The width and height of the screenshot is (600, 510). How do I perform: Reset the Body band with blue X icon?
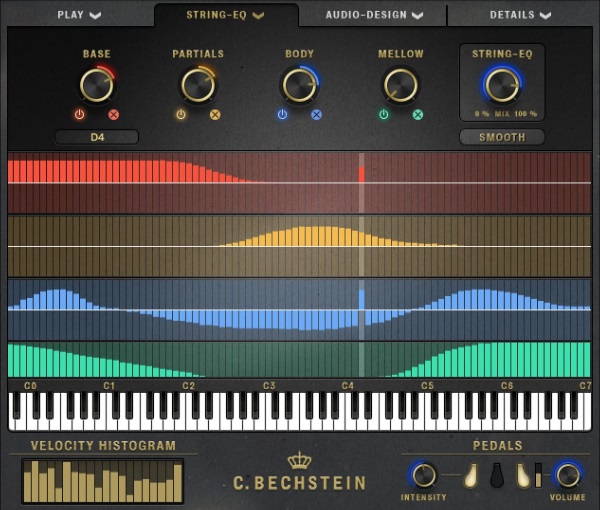point(316,114)
